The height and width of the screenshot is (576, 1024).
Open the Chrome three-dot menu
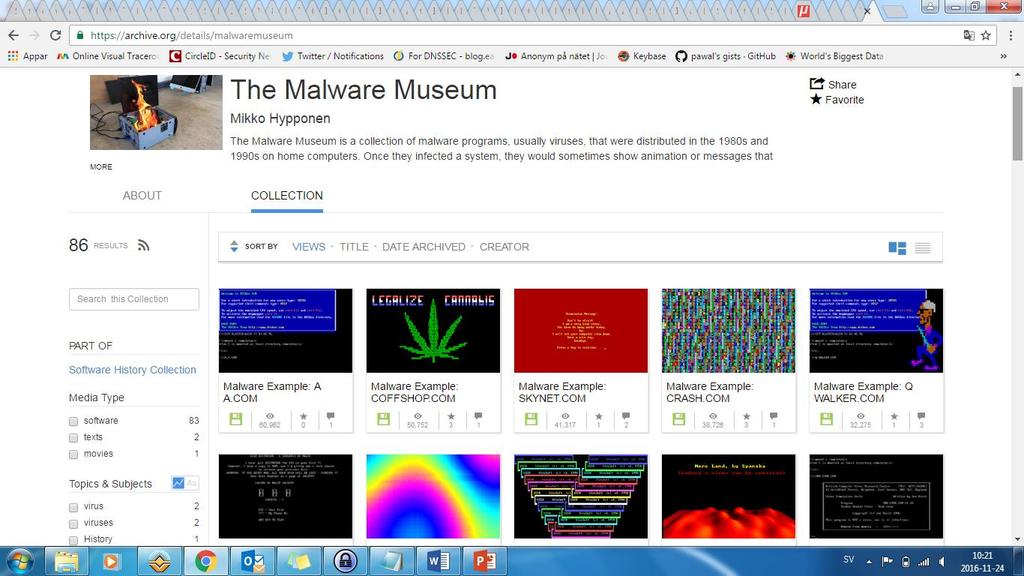(1010, 35)
